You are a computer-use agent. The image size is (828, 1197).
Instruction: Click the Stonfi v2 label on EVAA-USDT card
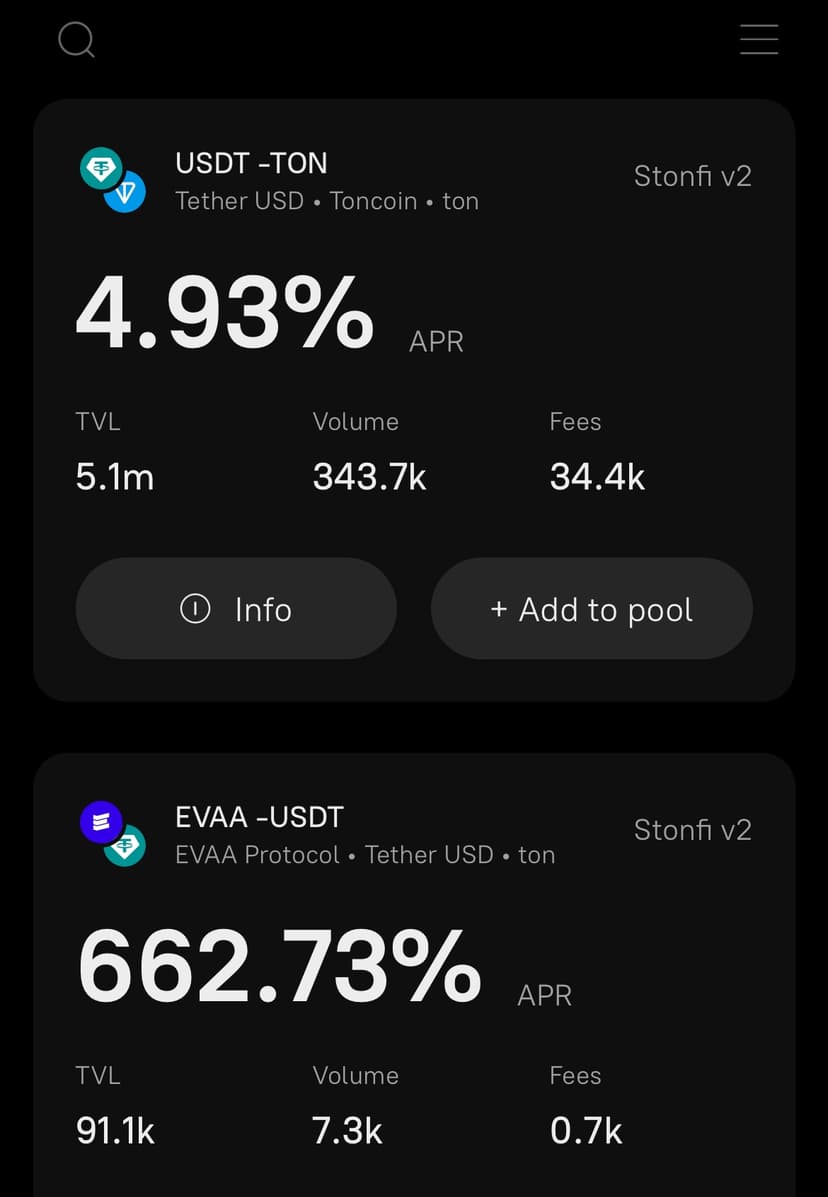tap(692, 830)
